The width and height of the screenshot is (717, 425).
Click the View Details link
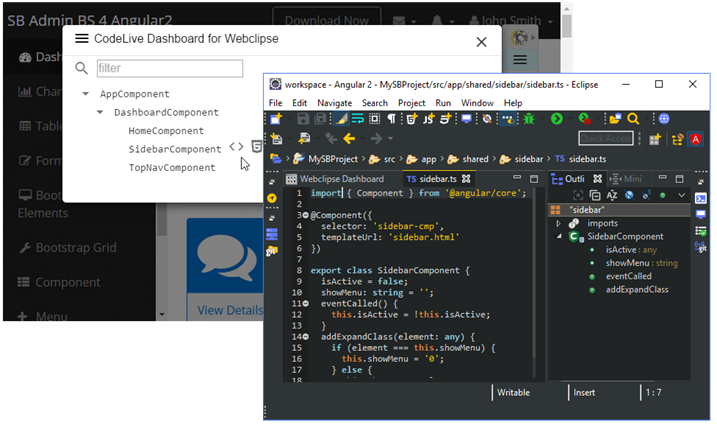coord(224,310)
